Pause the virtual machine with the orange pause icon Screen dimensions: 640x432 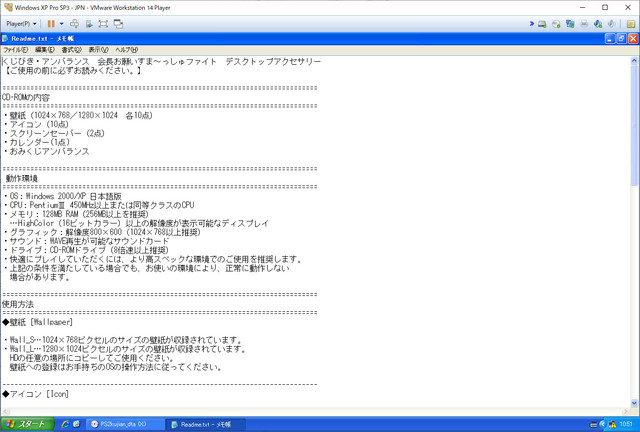point(51,24)
